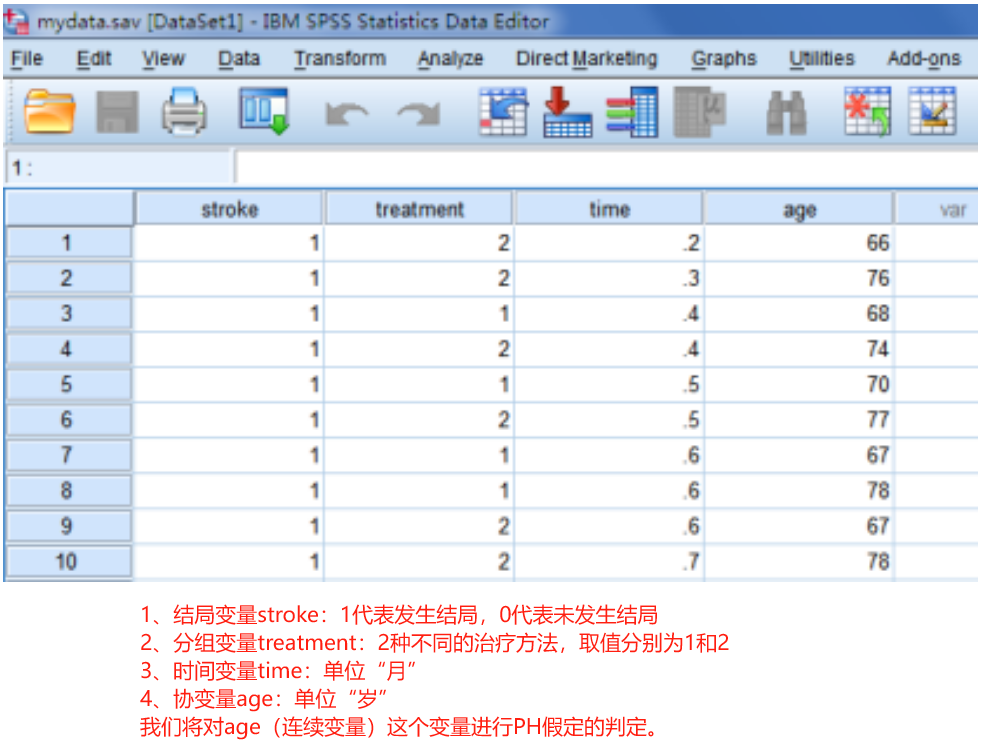Select the Go To Case icon
The height and width of the screenshot is (754, 981).
(x=505, y=113)
